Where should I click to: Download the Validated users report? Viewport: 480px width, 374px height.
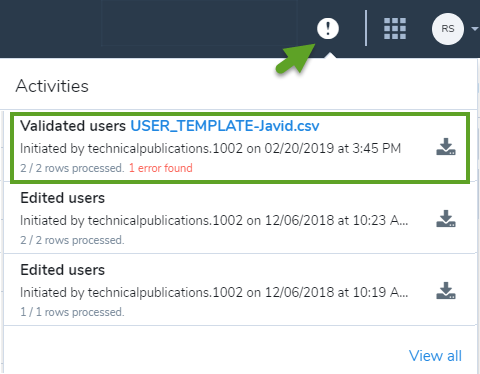[446, 147]
